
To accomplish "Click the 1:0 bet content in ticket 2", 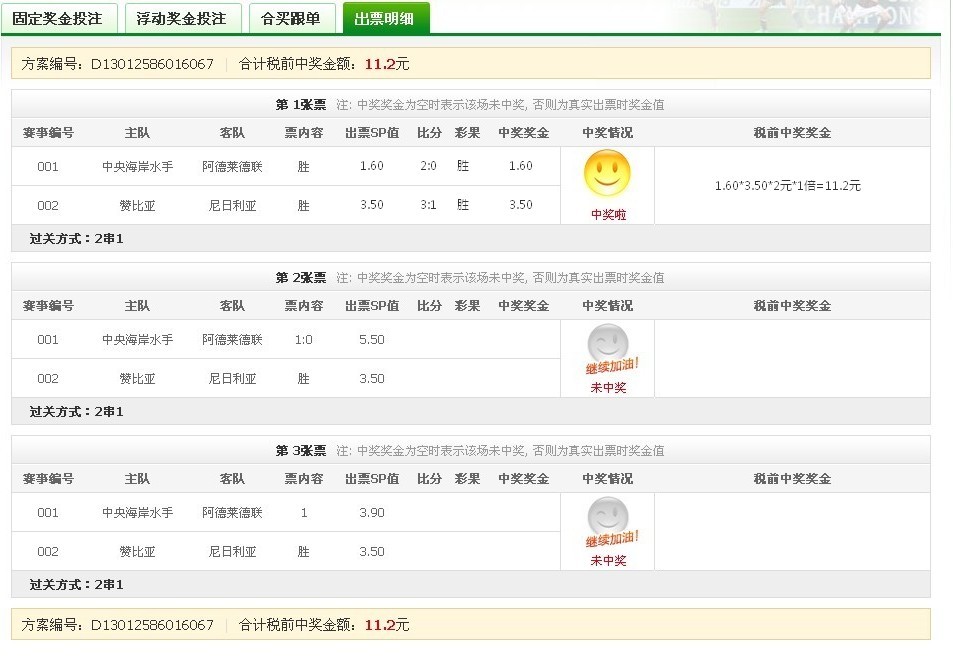I will [303, 340].
